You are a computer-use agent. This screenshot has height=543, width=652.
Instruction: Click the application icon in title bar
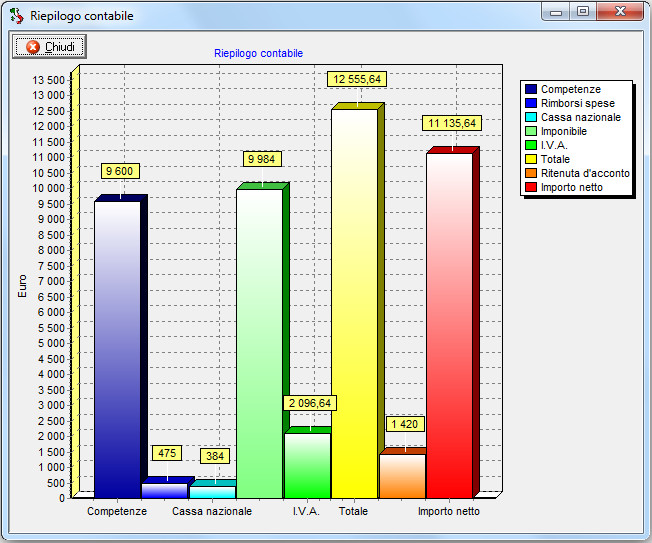click(x=17, y=16)
